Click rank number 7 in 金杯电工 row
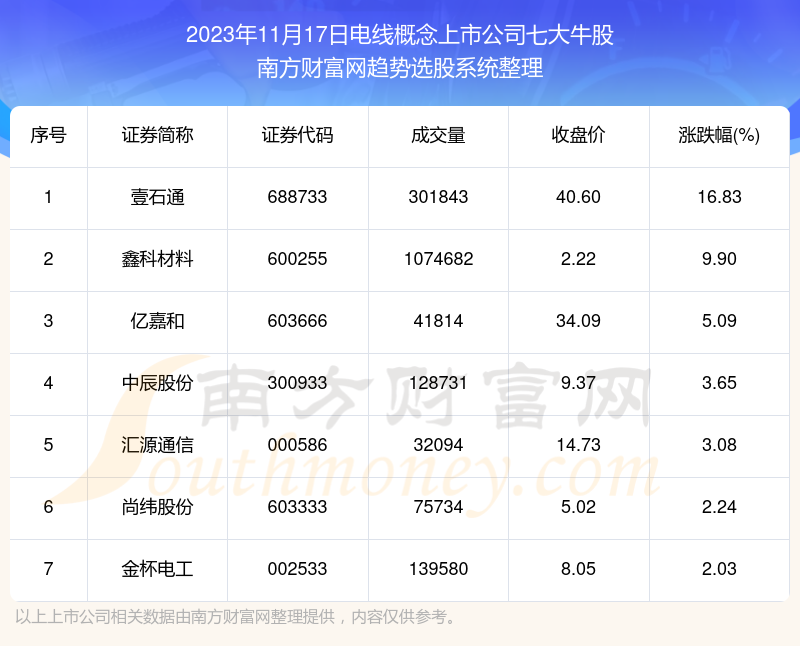800x646 pixels. (48, 569)
